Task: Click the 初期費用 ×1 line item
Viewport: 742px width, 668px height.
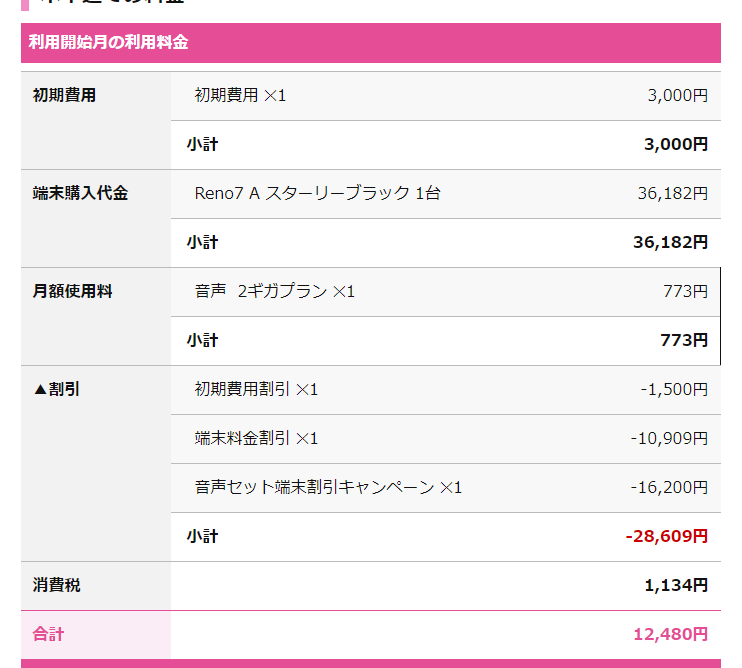Action: point(240,95)
